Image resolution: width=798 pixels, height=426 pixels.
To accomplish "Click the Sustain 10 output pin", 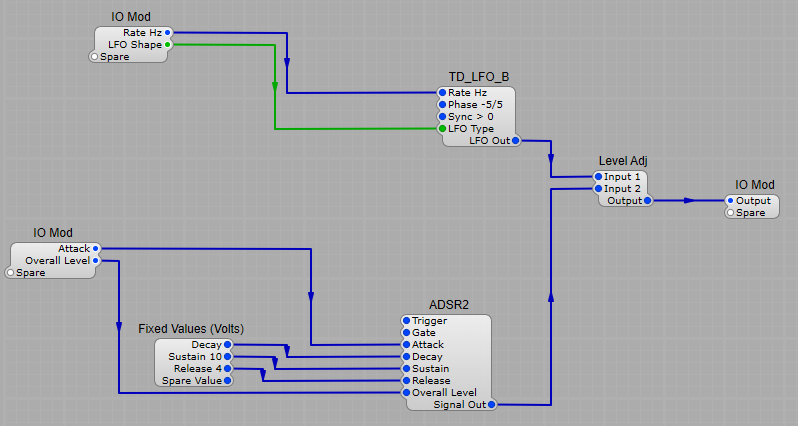I will [x=228, y=356].
